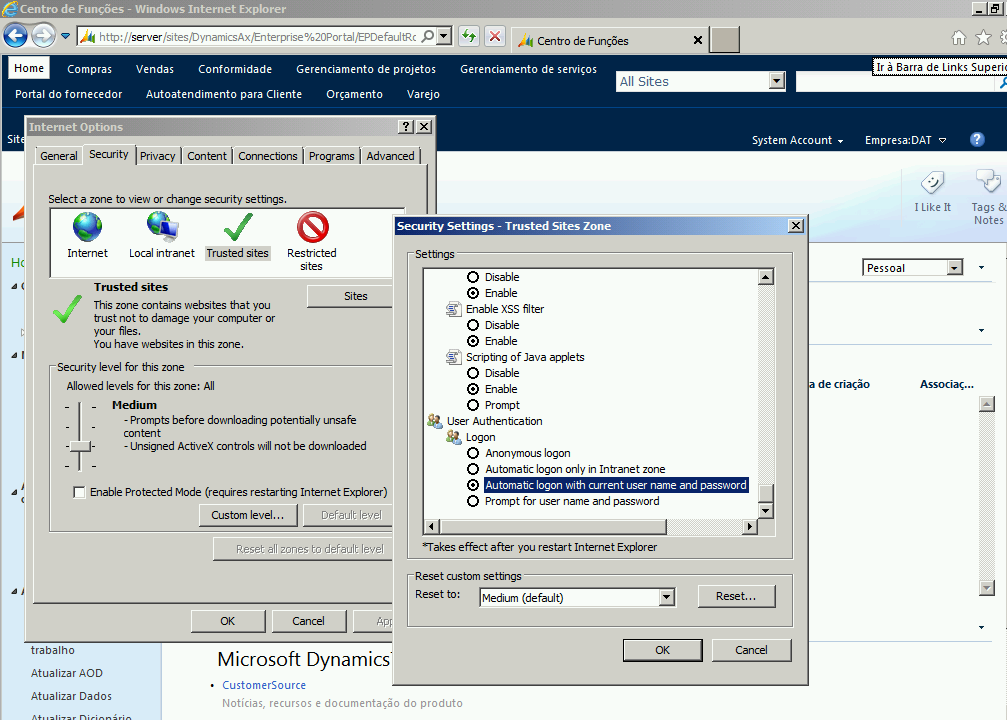The height and width of the screenshot is (720, 1007).
Task: Click the Reset... button in Security Settings
Action: point(736,596)
